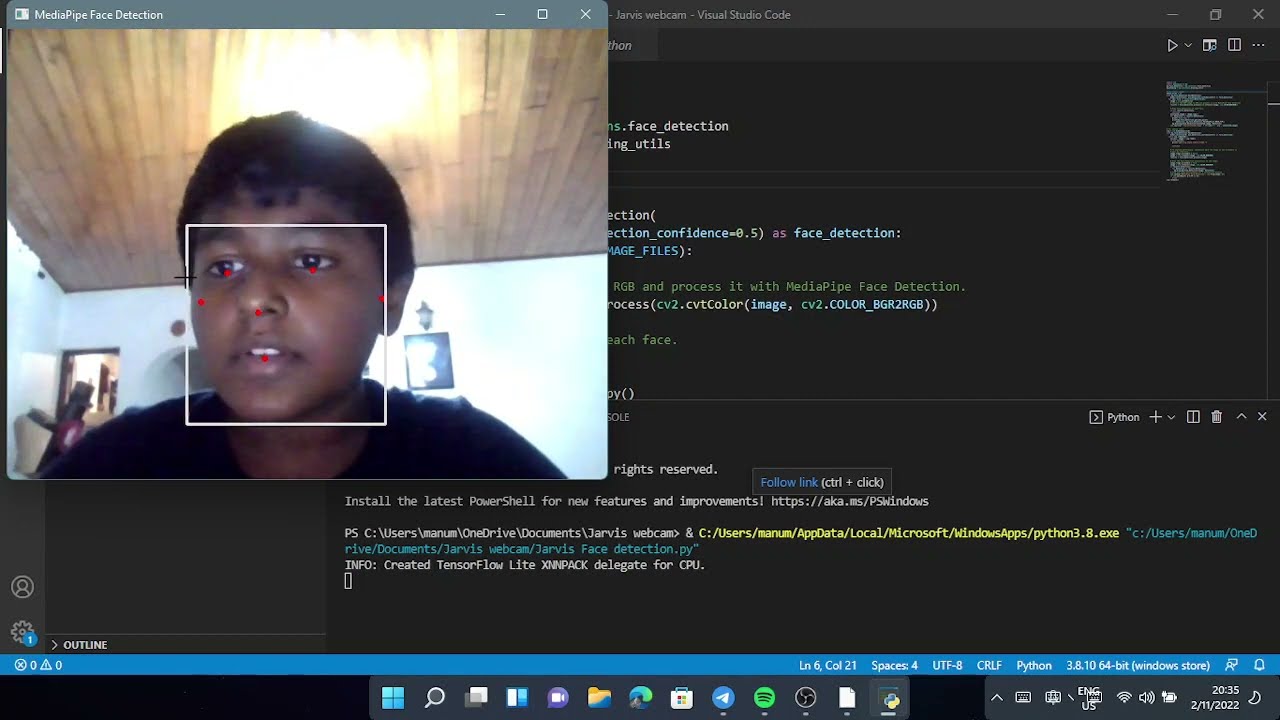Open the volume speaker tray icon
The width and height of the screenshot is (1280, 720).
point(1147,698)
